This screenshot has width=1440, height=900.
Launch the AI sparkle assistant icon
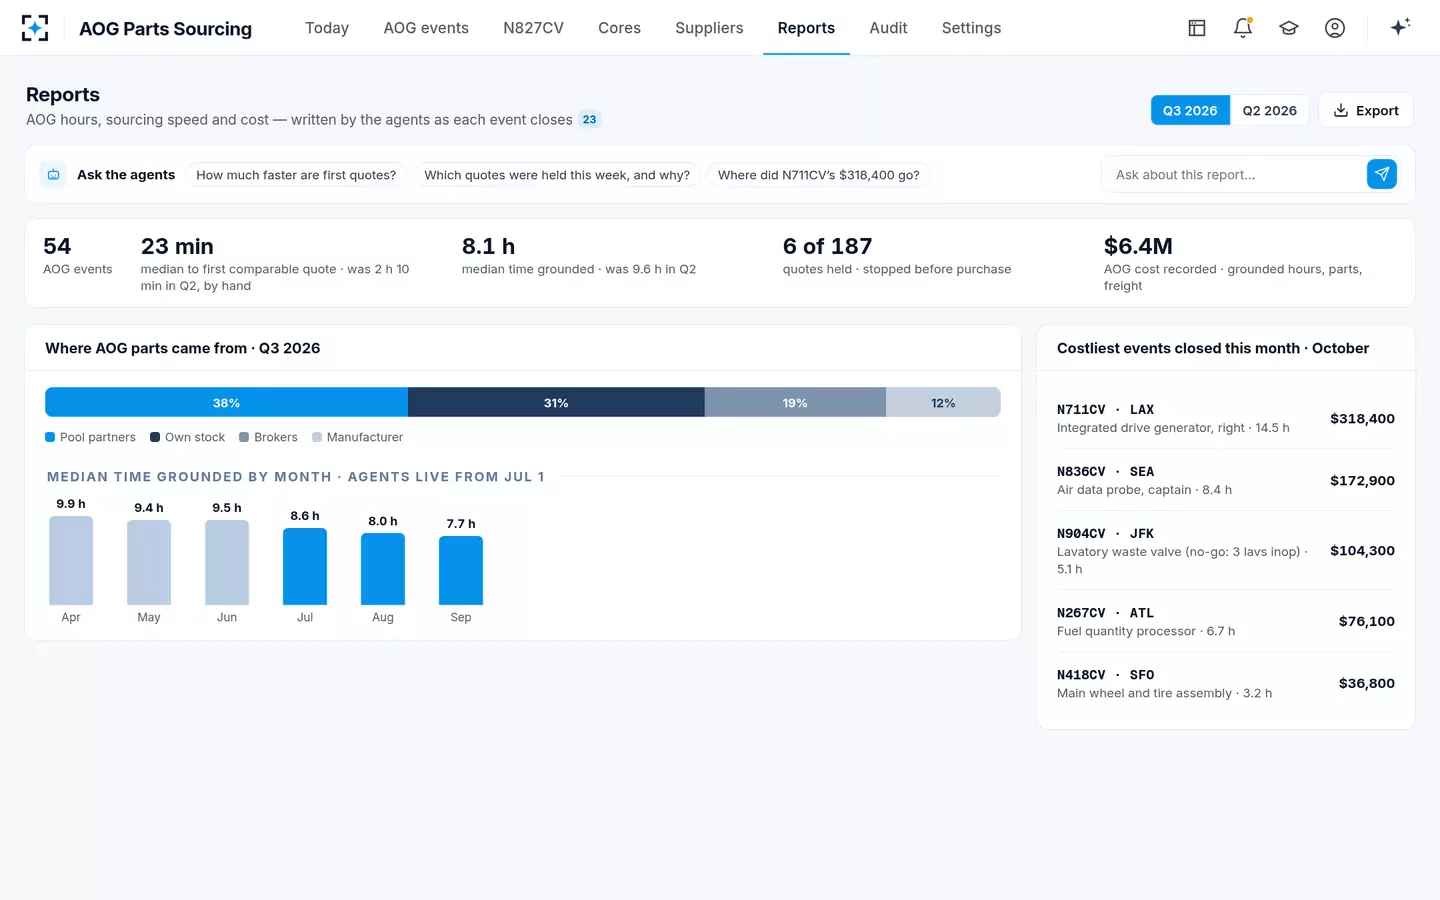point(1400,27)
